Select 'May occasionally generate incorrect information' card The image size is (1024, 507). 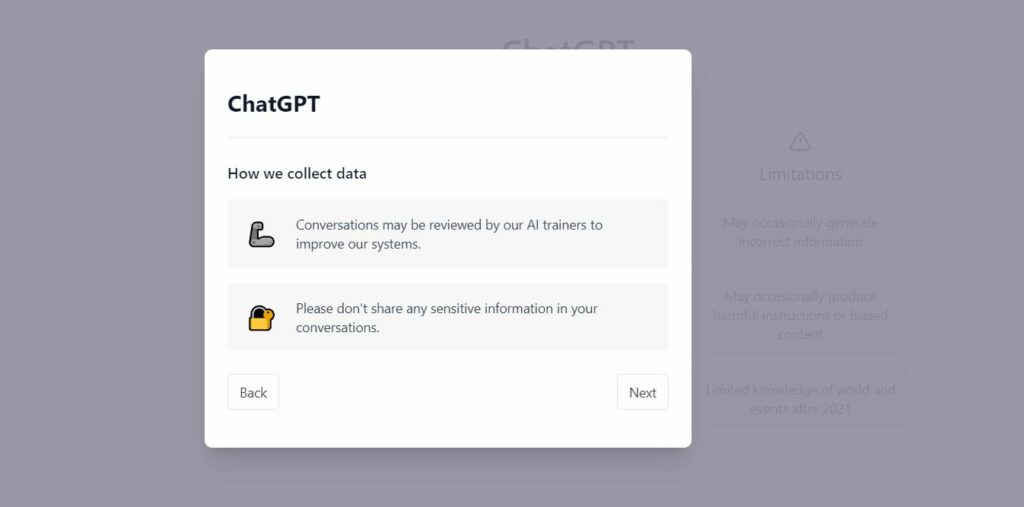pyautogui.click(x=800, y=232)
